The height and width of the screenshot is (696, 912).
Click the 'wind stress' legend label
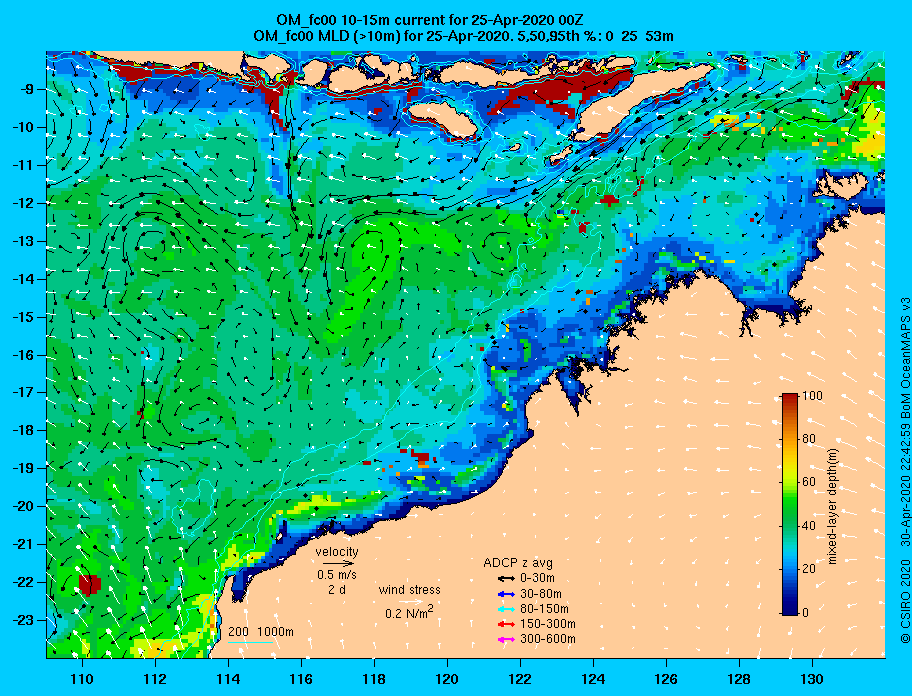point(409,590)
